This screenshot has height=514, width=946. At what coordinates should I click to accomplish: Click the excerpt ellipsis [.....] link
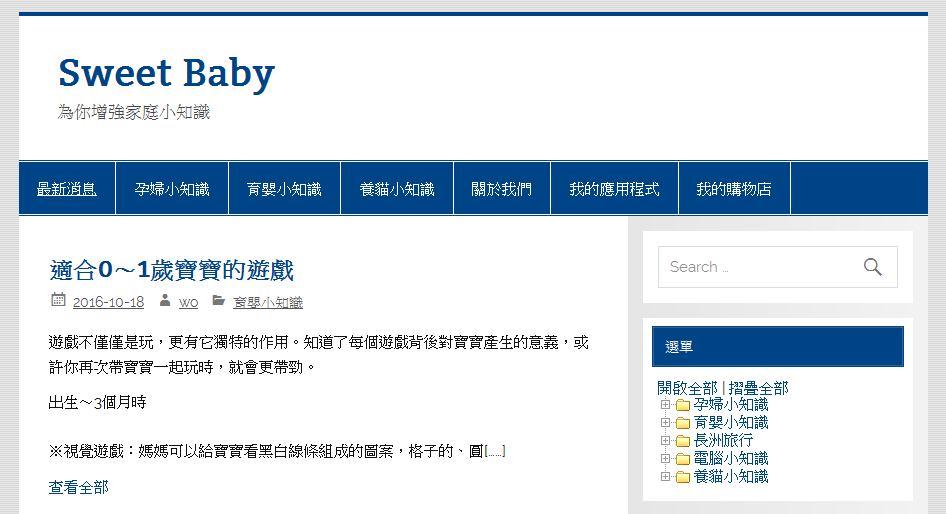point(495,451)
